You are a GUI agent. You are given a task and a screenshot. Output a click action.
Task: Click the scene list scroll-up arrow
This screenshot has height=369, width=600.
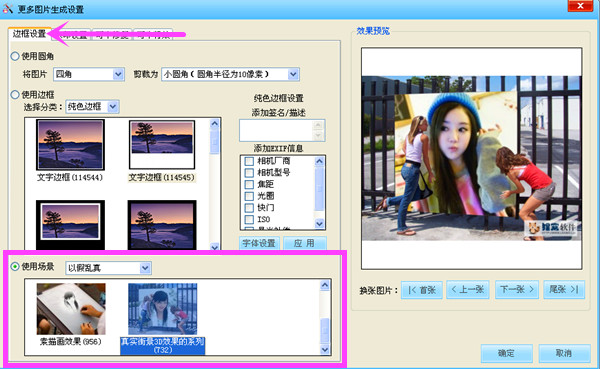tap(325, 285)
